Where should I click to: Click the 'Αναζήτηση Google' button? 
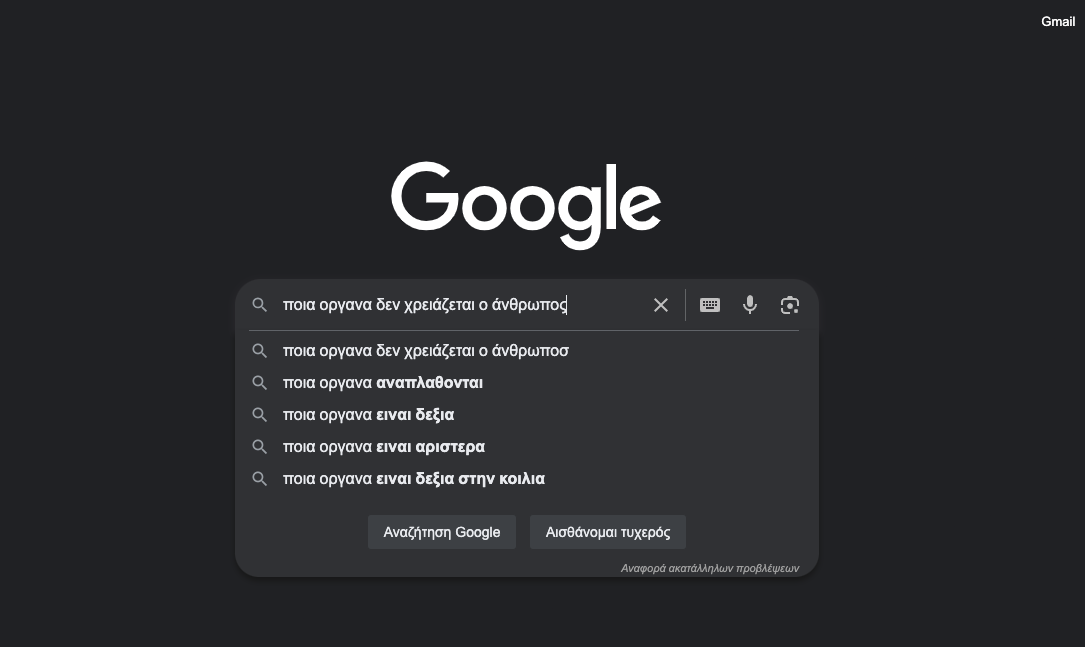tap(441, 532)
